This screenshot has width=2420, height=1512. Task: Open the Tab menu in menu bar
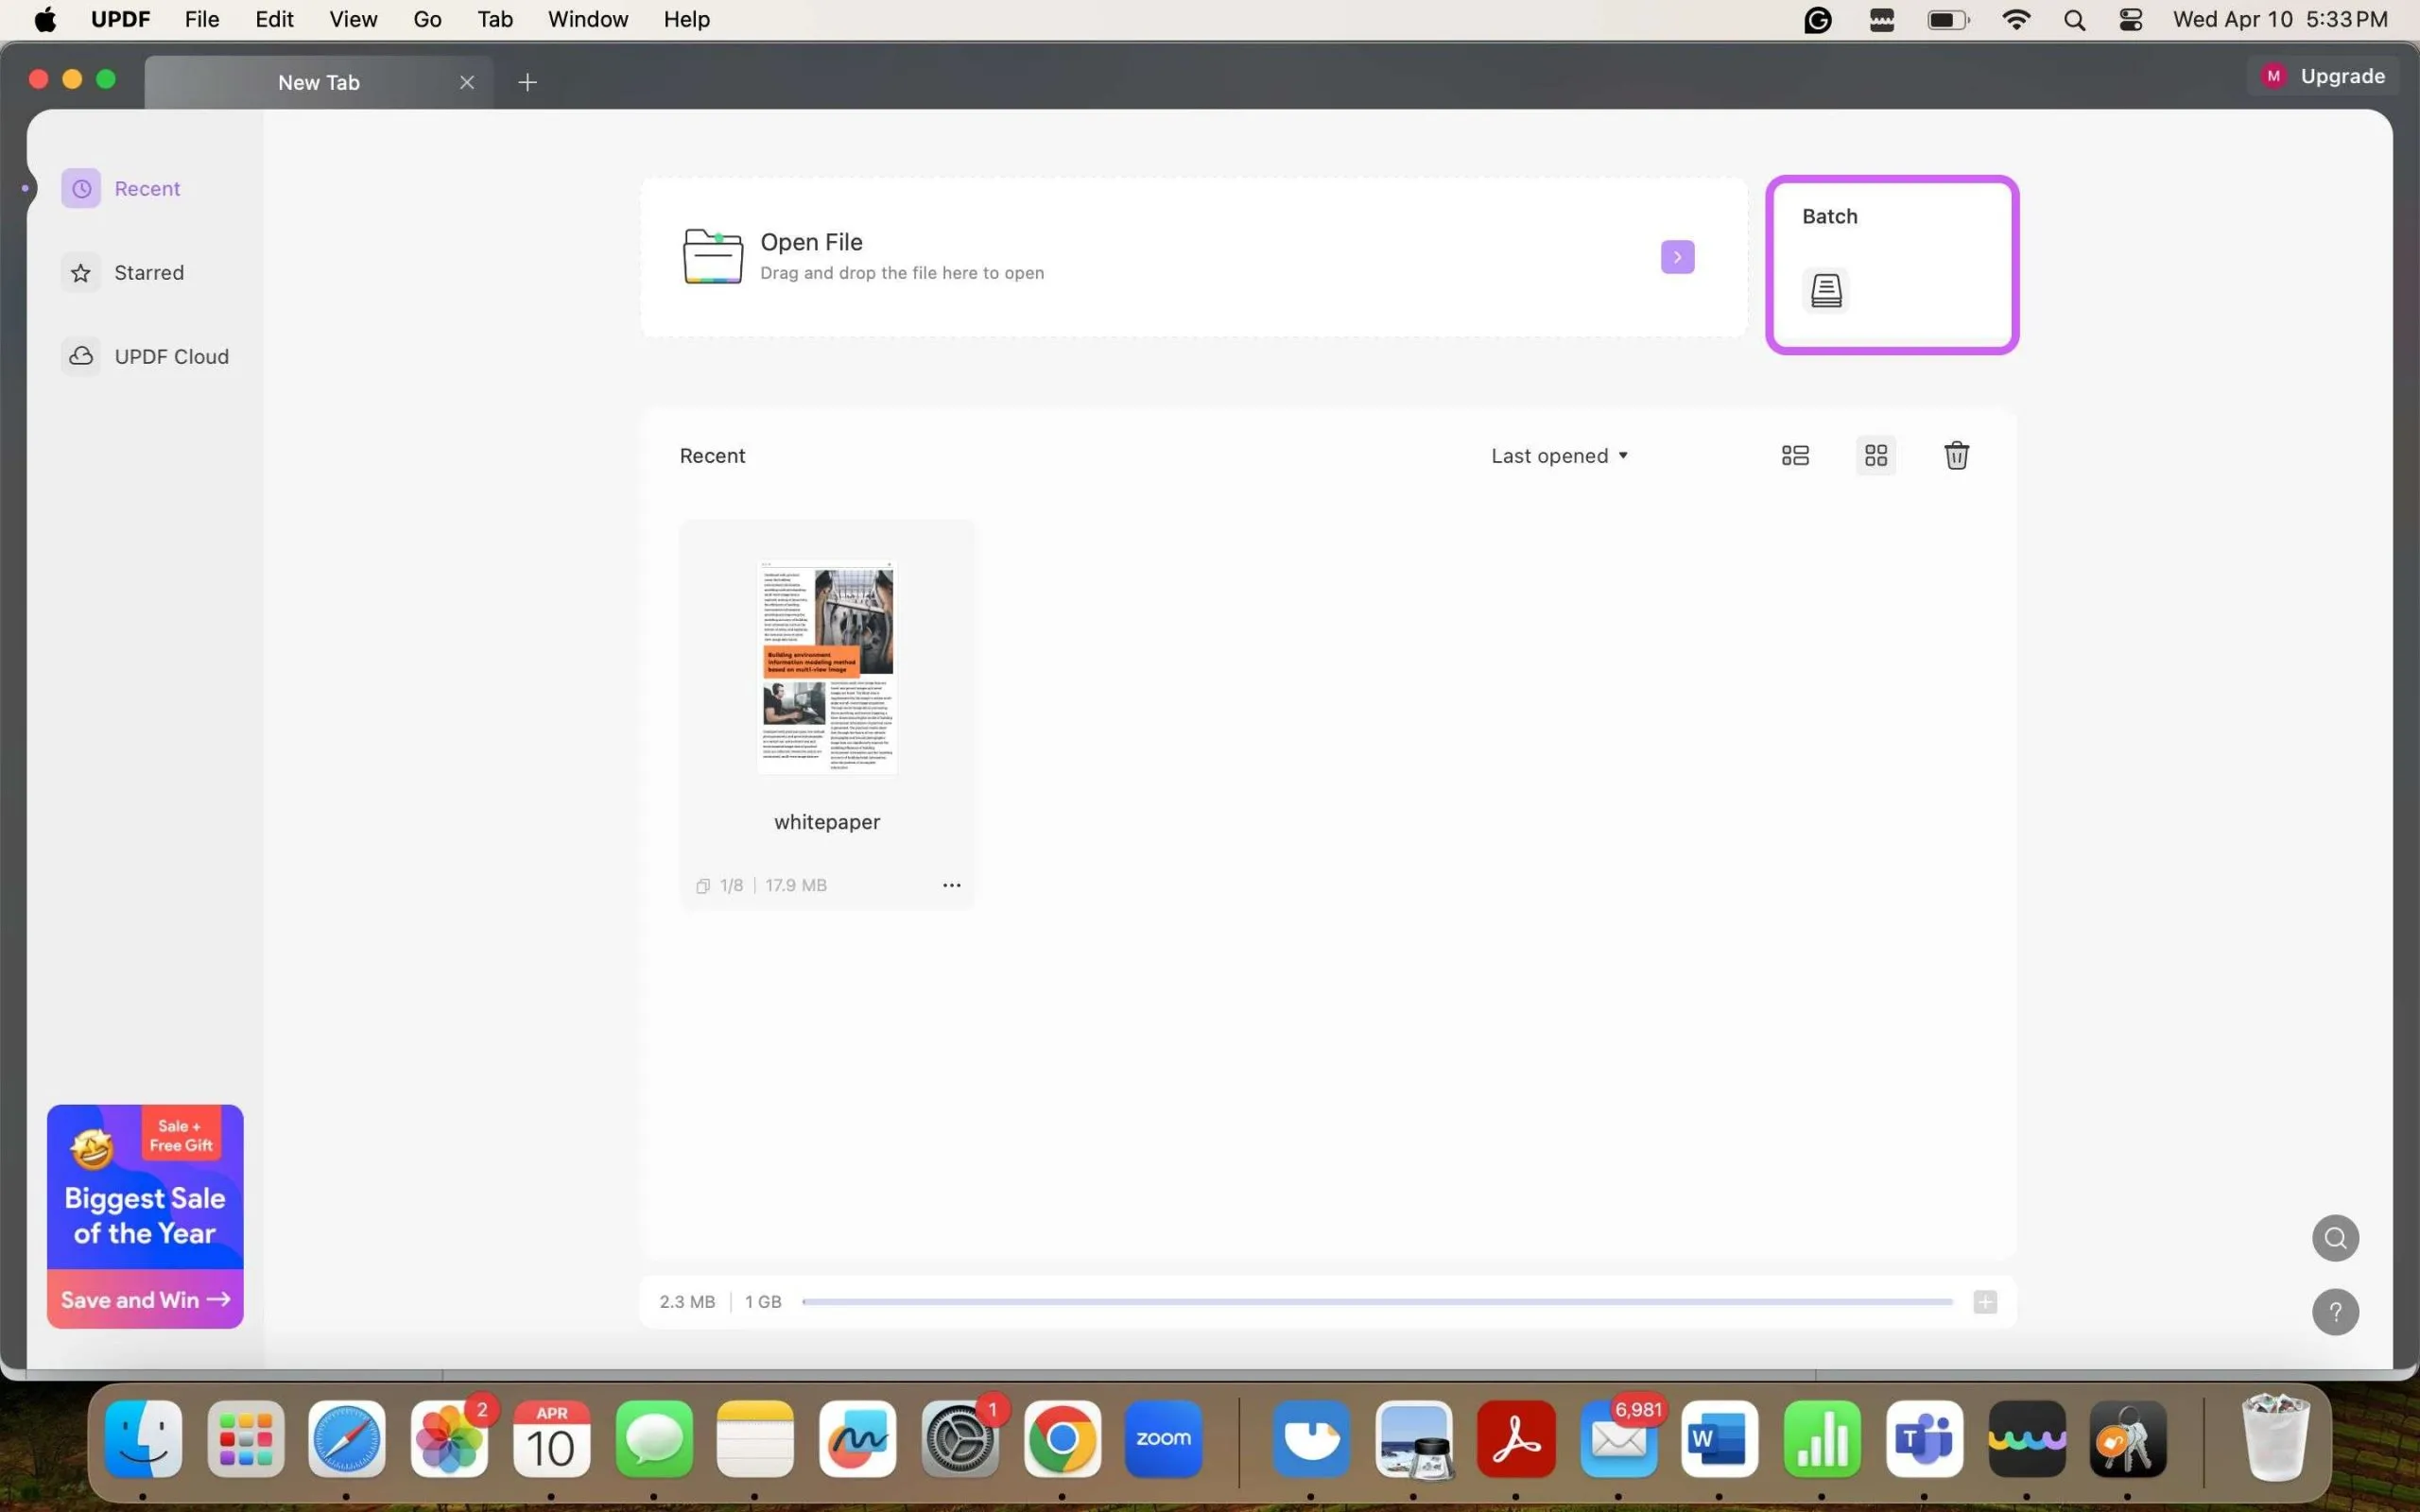(x=494, y=19)
